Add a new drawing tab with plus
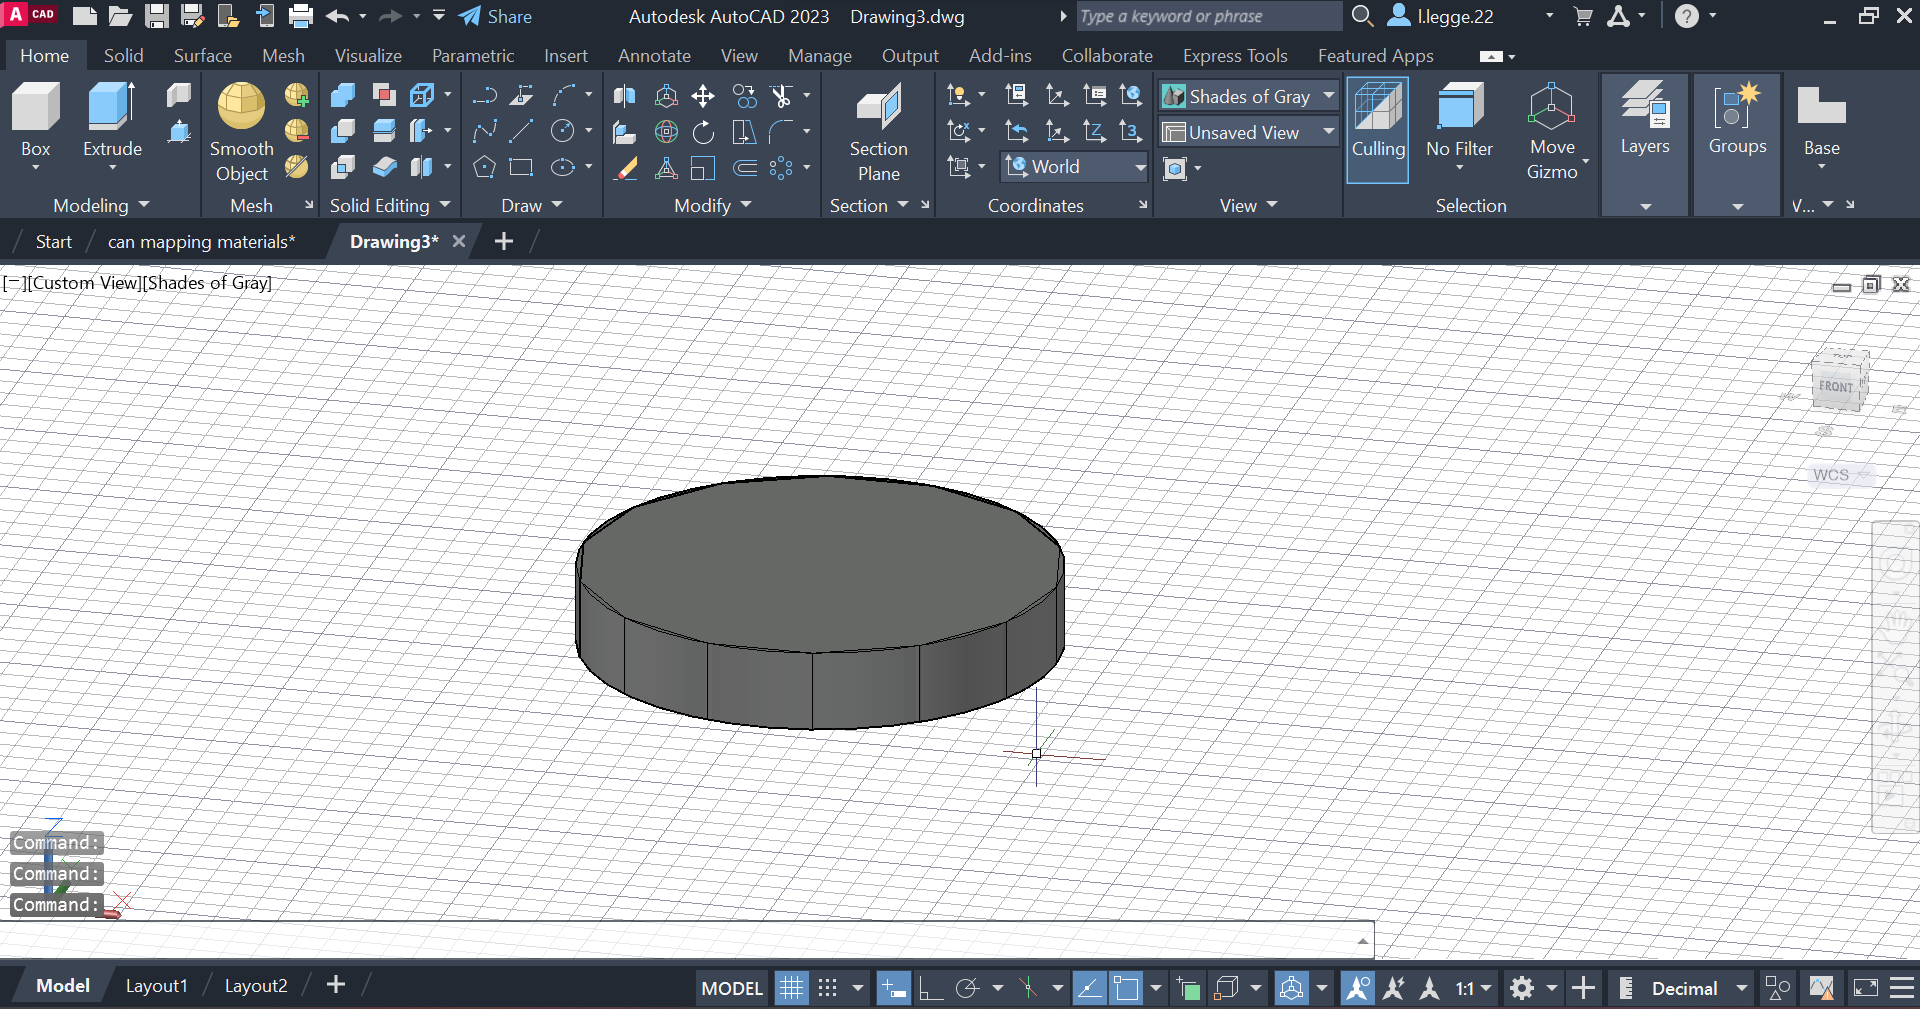This screenshot has width=1920, height=1009. tap(504, 241)
